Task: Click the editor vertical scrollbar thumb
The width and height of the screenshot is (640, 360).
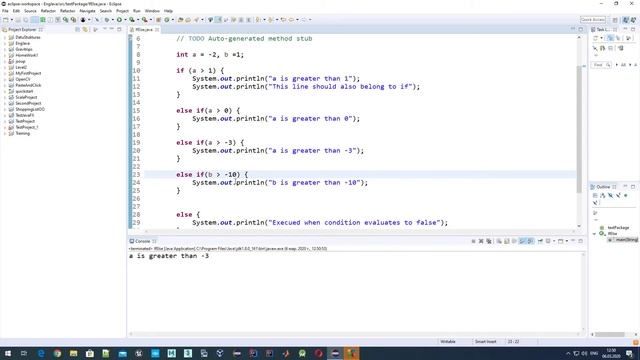Action: point(579,129)
